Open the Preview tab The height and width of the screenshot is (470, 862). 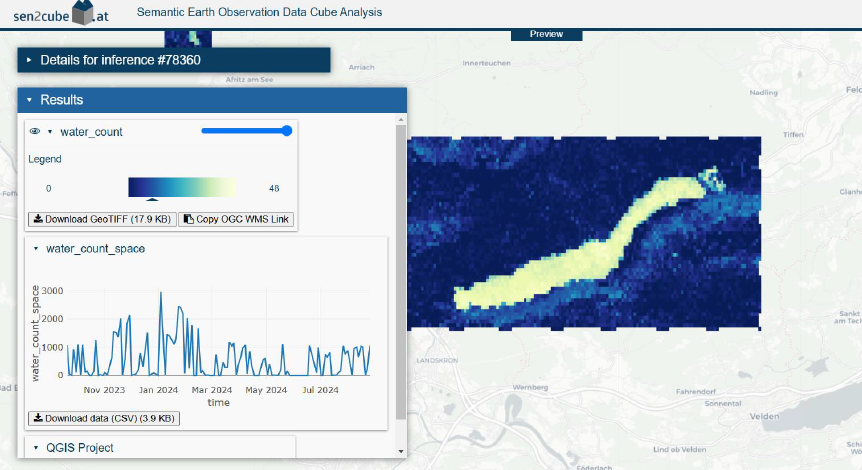[546, 34]
